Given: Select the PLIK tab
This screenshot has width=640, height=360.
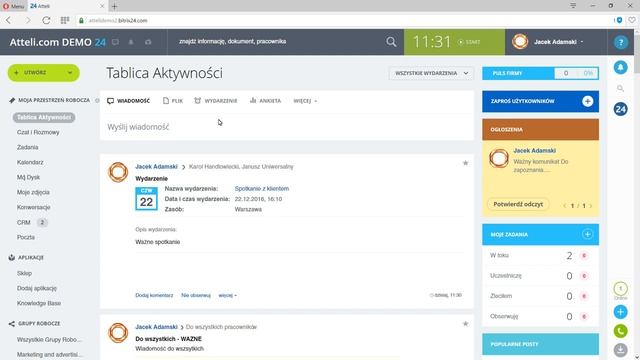Looking at the screenshot, I should click(173, 101).
